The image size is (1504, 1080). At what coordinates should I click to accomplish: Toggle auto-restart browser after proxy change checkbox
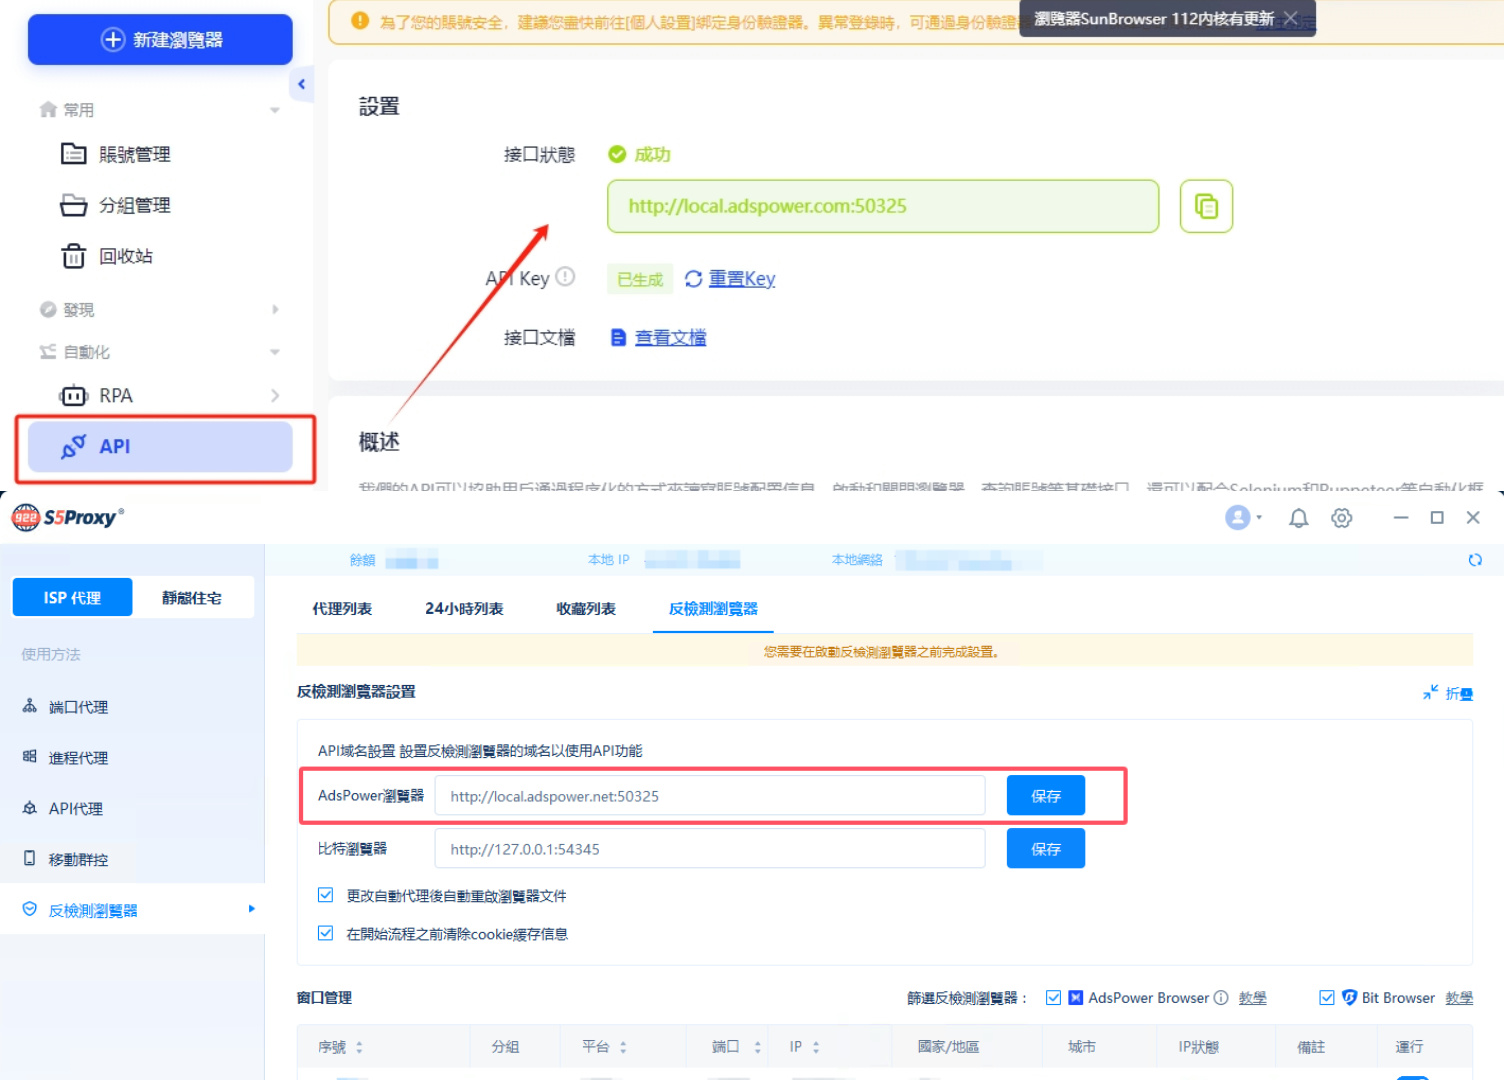325,895
